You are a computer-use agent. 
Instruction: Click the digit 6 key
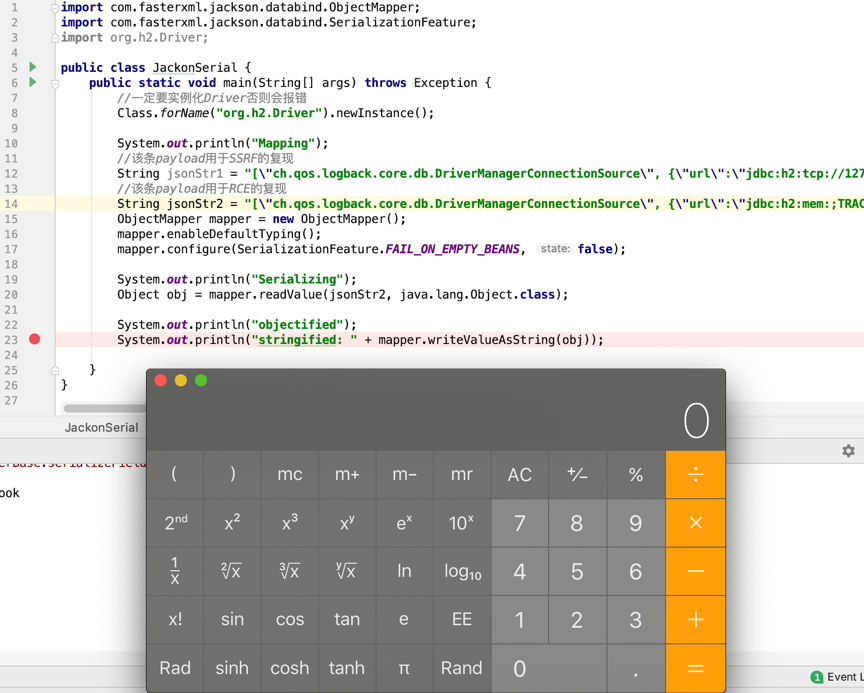coord(636,571)
